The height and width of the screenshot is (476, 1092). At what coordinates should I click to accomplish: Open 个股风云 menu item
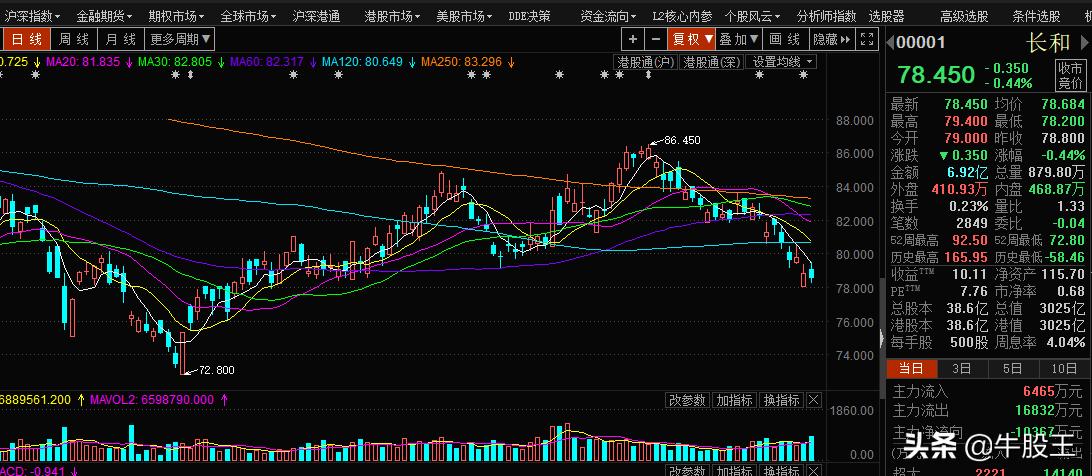click(x=754, y=15)
